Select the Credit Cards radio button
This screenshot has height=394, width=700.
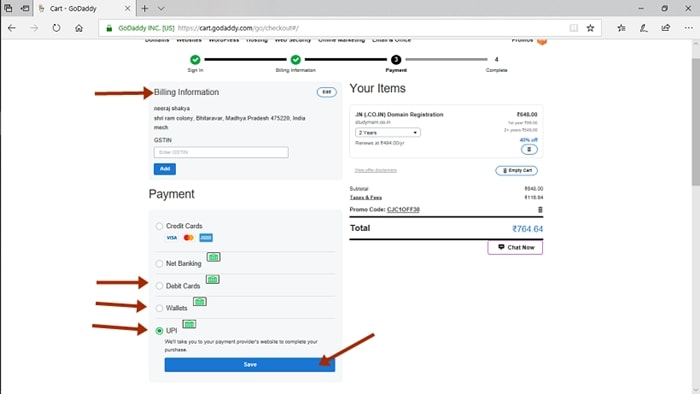(159, 226)
